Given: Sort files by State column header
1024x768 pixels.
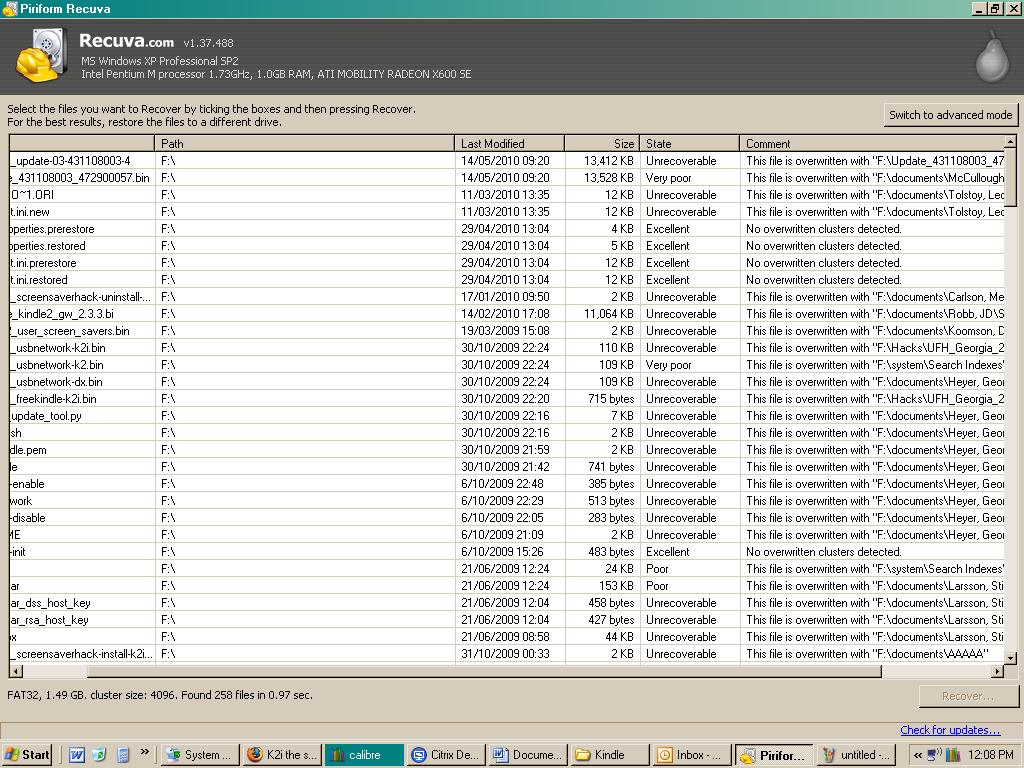Looking at the screenshot, I should coord(688,144).
